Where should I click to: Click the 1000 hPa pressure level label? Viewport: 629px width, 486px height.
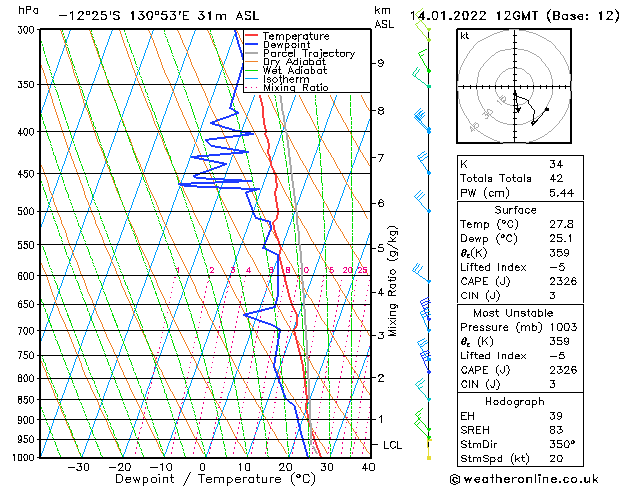(24, 458)
